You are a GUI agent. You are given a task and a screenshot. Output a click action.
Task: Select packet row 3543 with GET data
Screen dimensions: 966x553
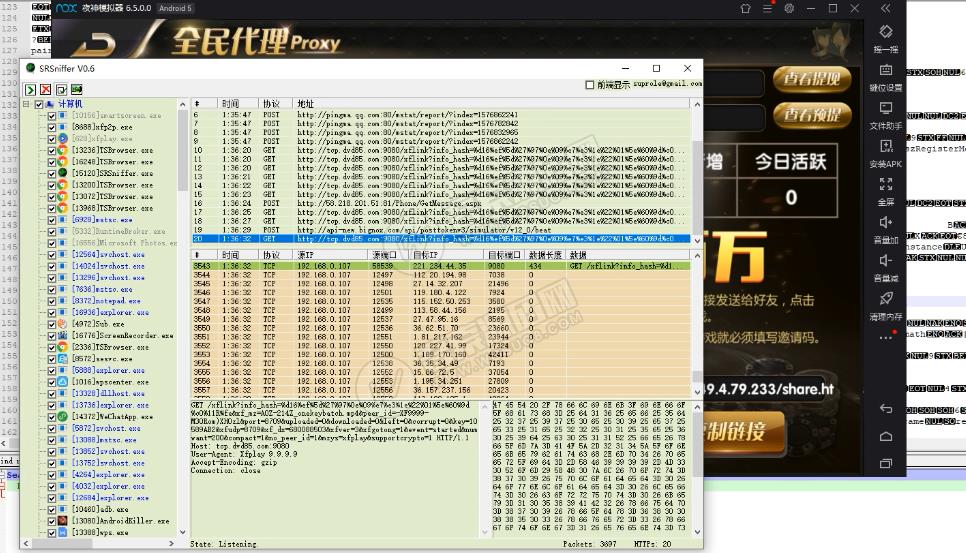[441, 266]
